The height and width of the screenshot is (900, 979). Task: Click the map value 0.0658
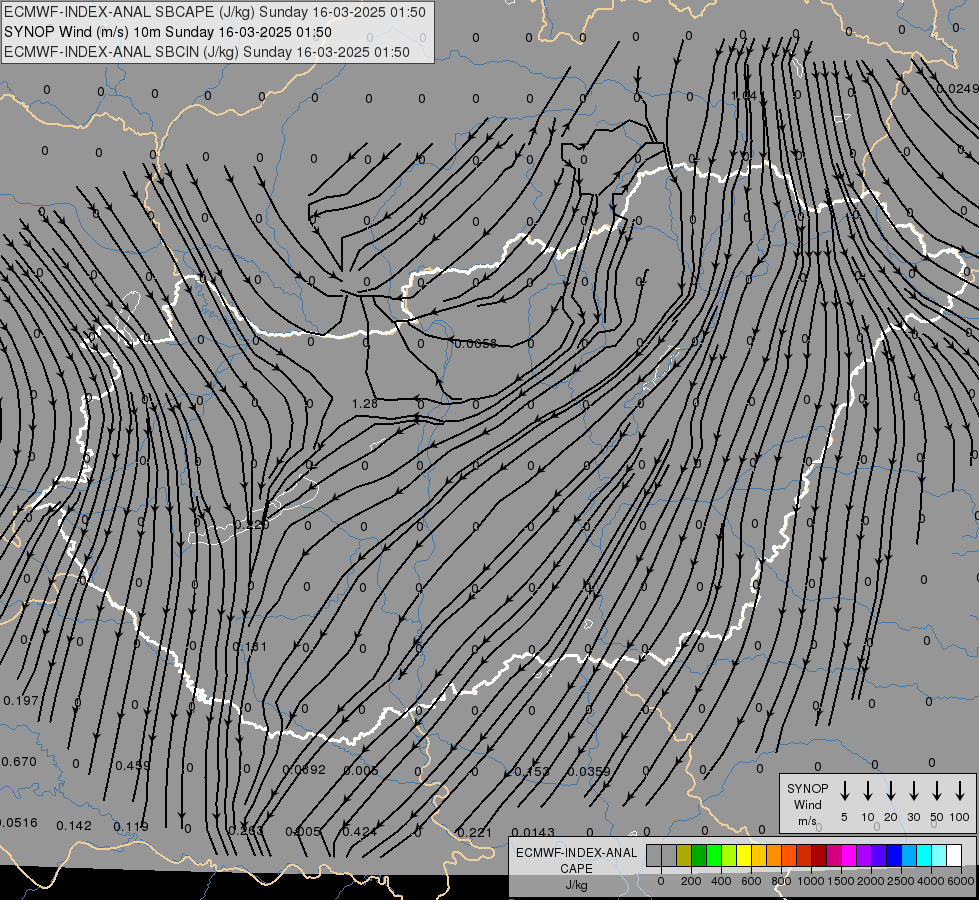point(476,344)
